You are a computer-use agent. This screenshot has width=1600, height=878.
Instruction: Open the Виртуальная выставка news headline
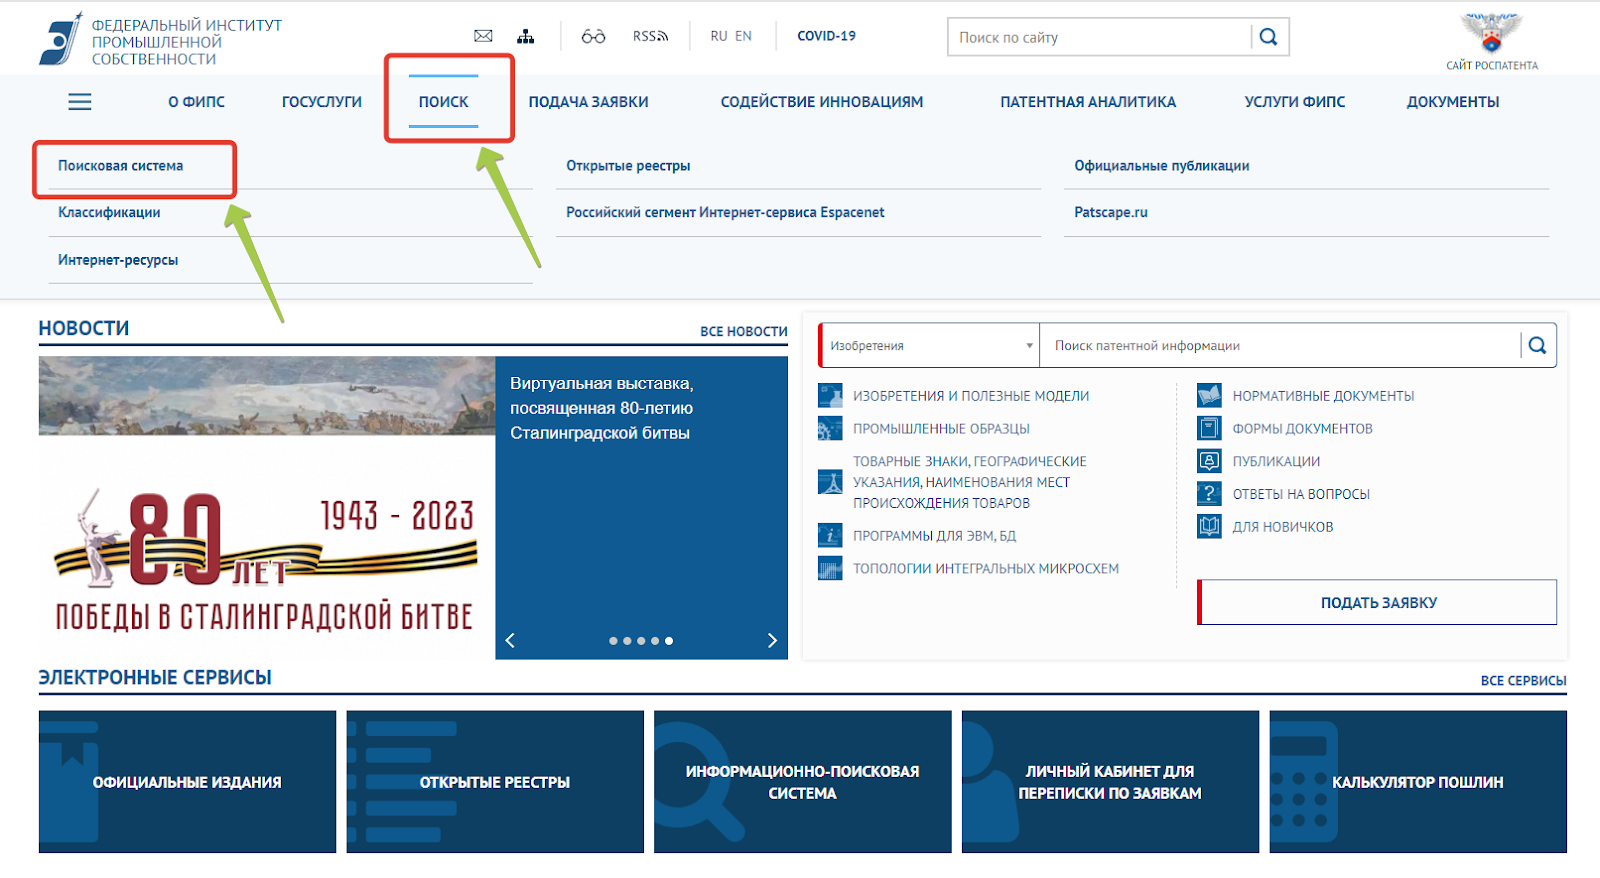(x=601, y=408)
